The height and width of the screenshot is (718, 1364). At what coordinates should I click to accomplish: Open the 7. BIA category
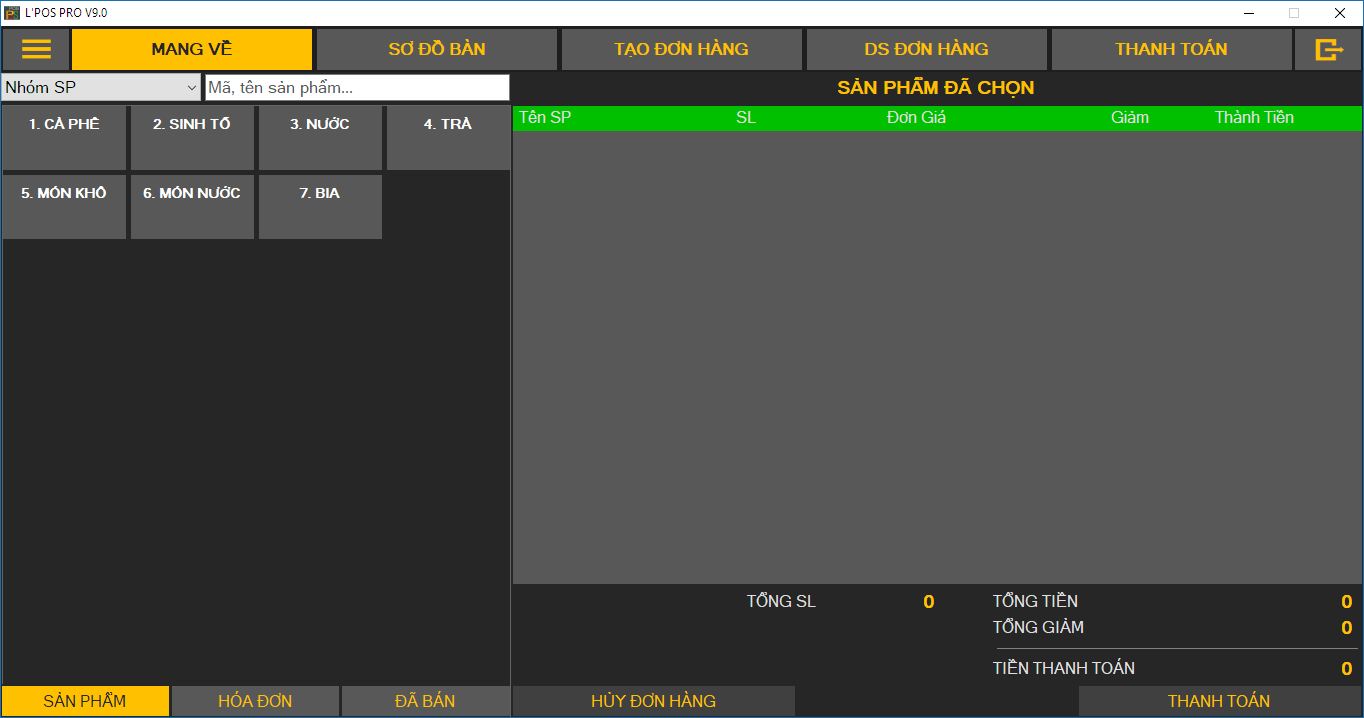point(320,207)
